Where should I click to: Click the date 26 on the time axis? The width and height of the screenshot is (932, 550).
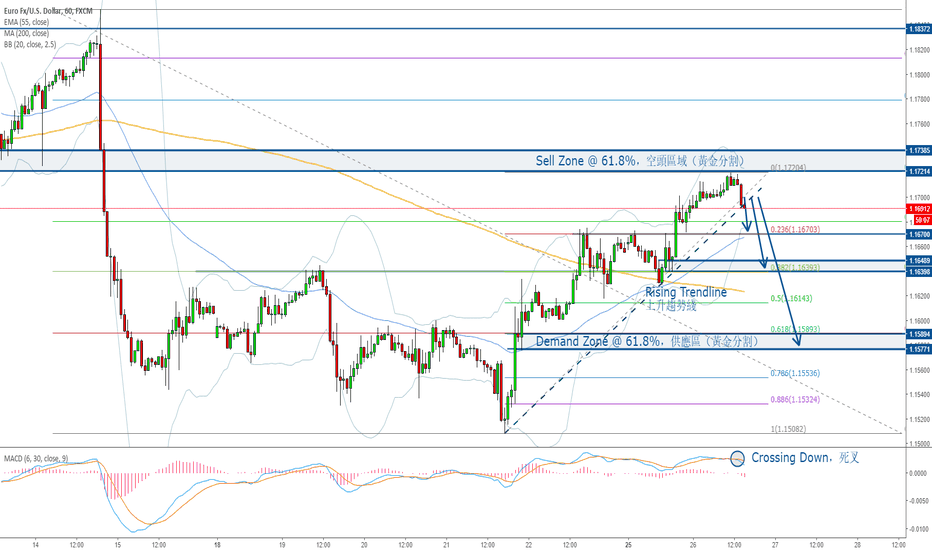(x=693, y=544)
